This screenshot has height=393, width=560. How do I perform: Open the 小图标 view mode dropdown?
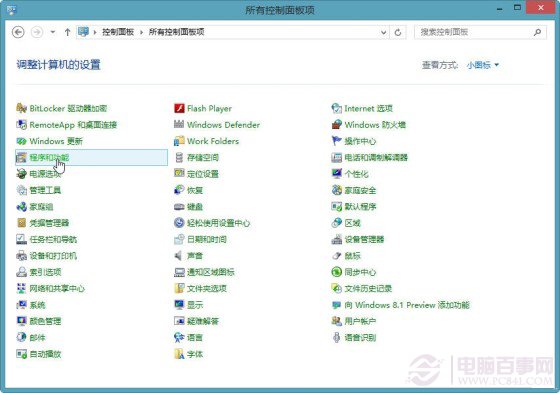(x=482, y=65)
